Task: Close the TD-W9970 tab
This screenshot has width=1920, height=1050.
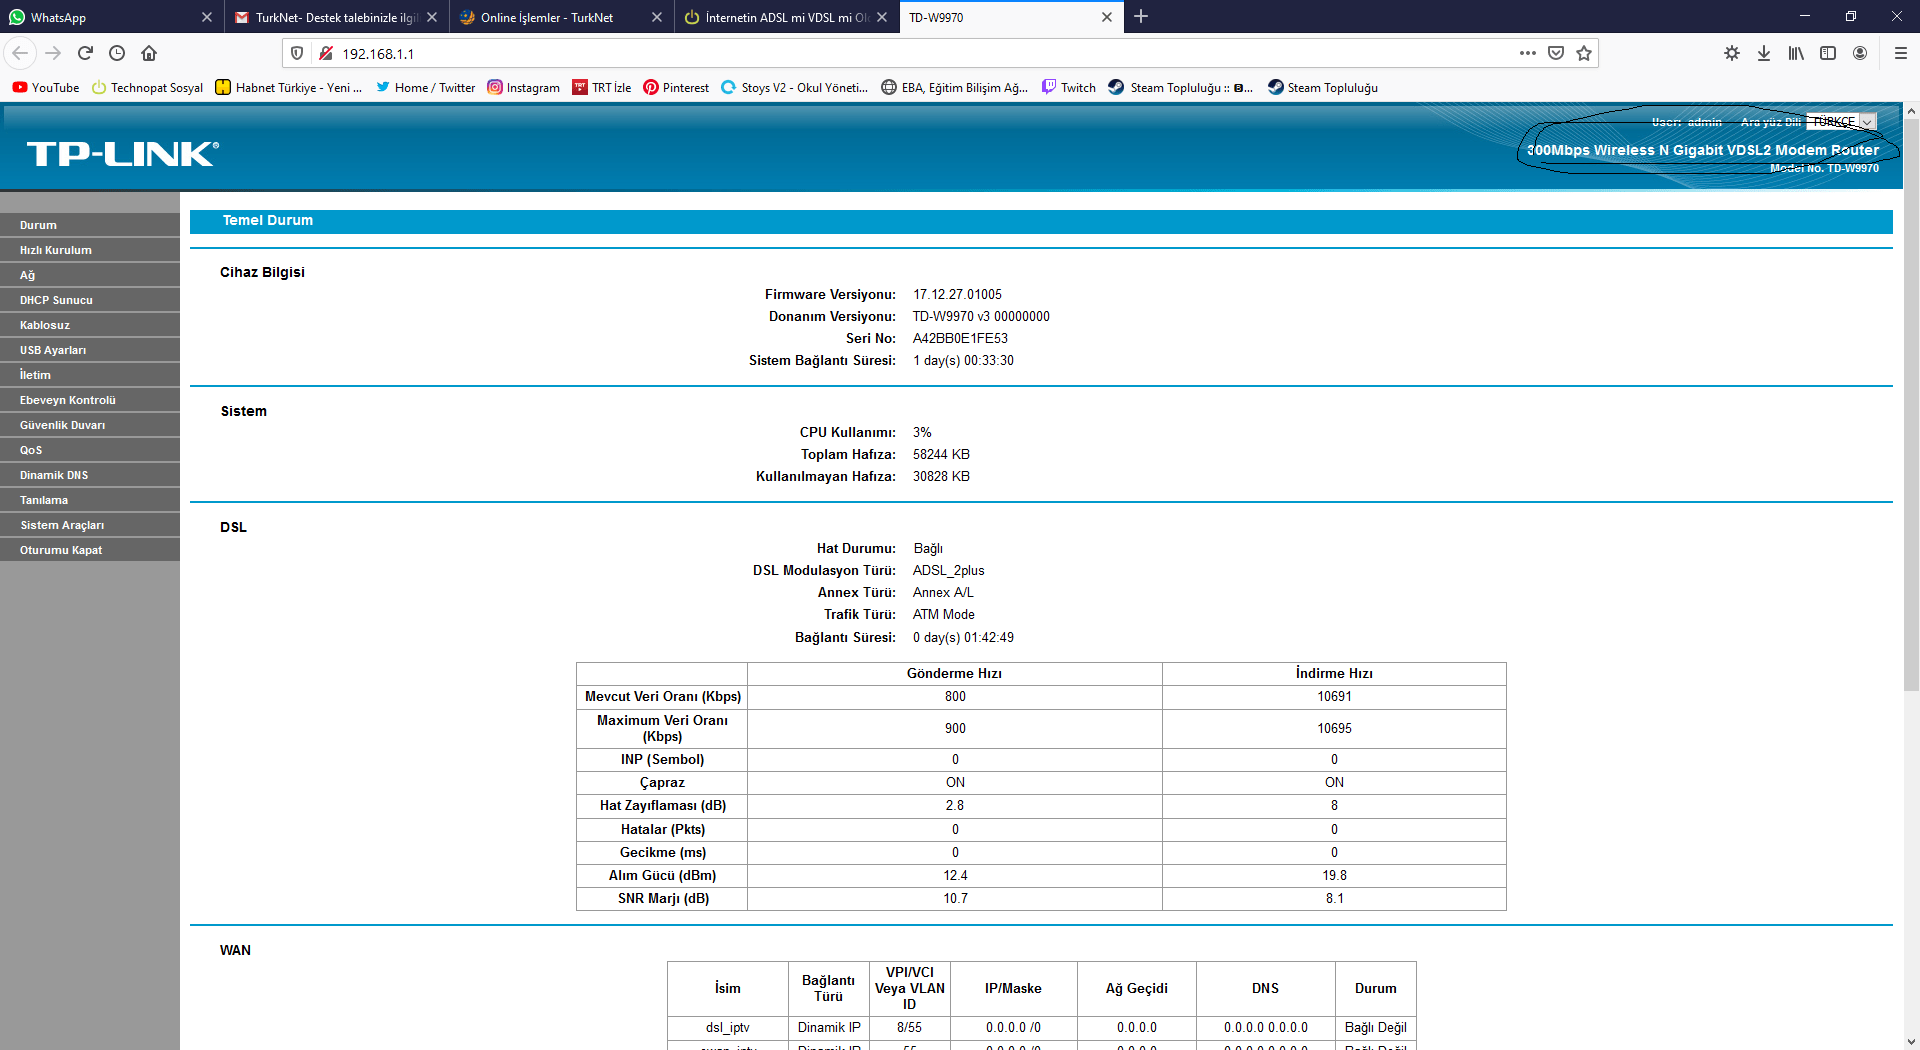Action: click(1107, 17)
